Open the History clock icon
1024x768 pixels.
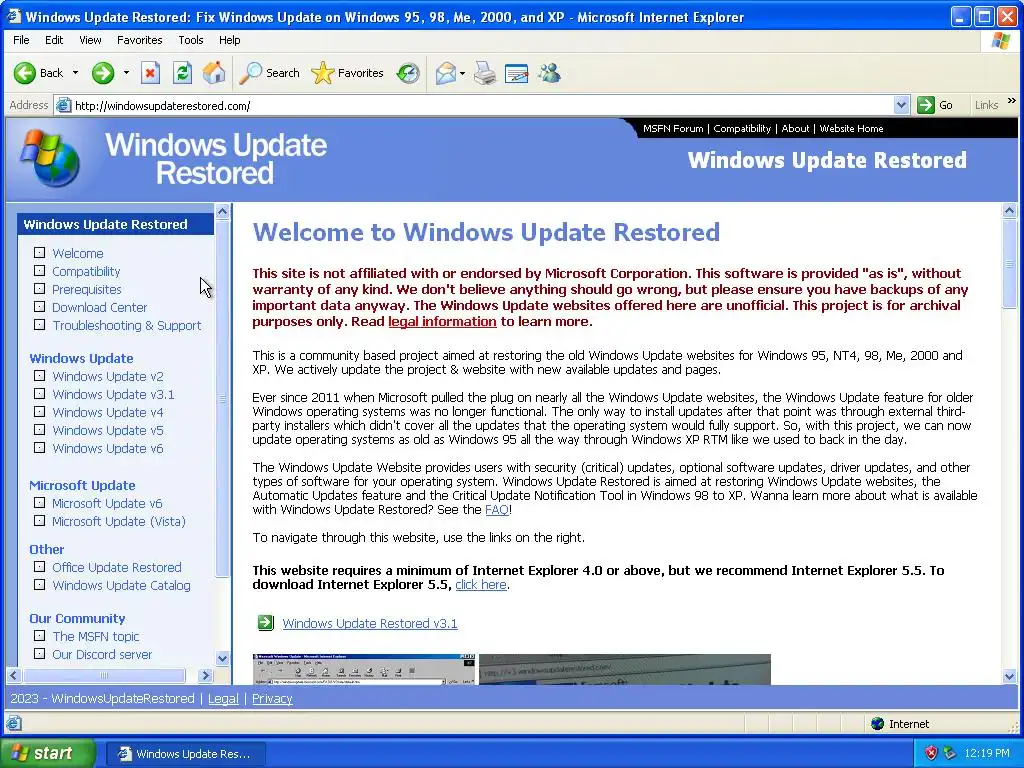pyautogui.click(x=408, y=73)
